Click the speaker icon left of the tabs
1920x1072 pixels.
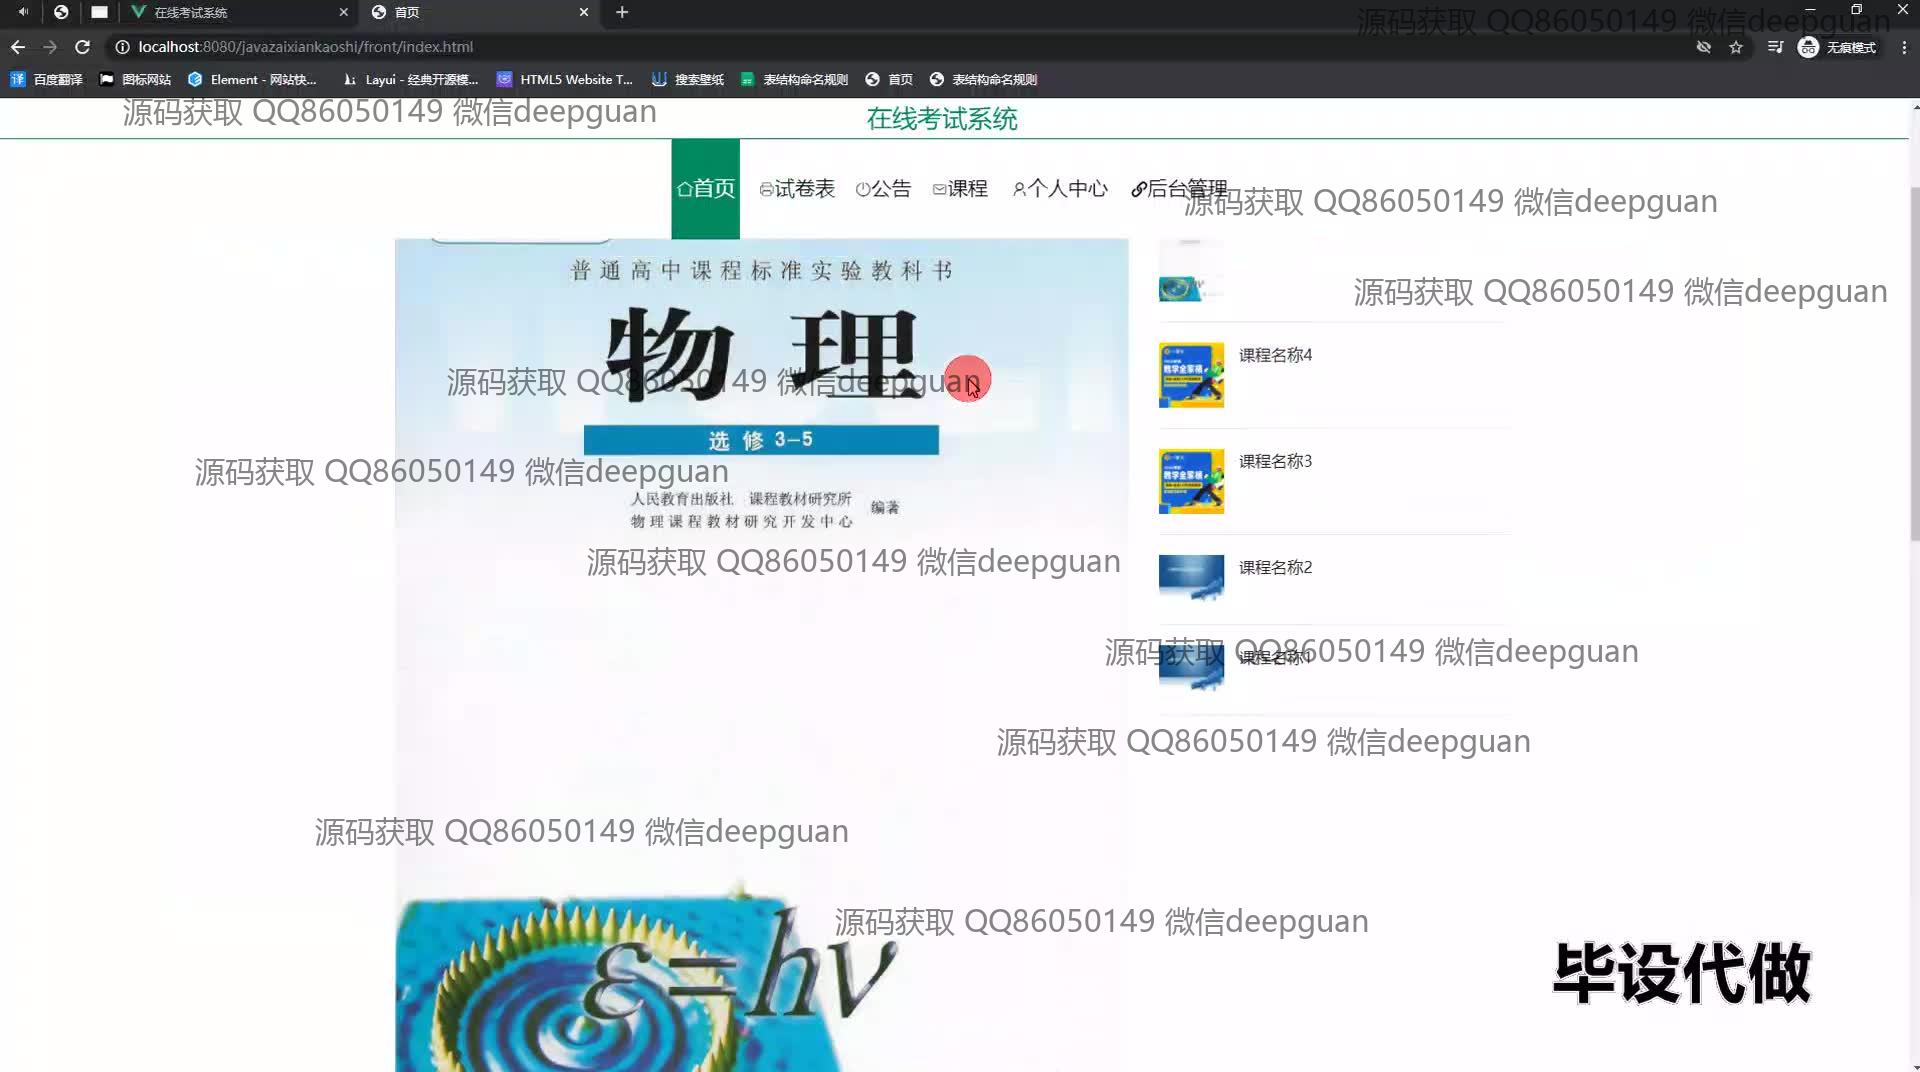point(23,12)
